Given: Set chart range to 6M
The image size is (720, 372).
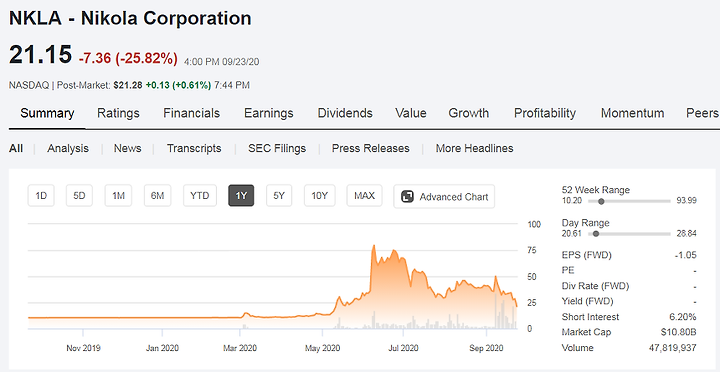Looking at the screenshot, I should (x=157, y=196).
